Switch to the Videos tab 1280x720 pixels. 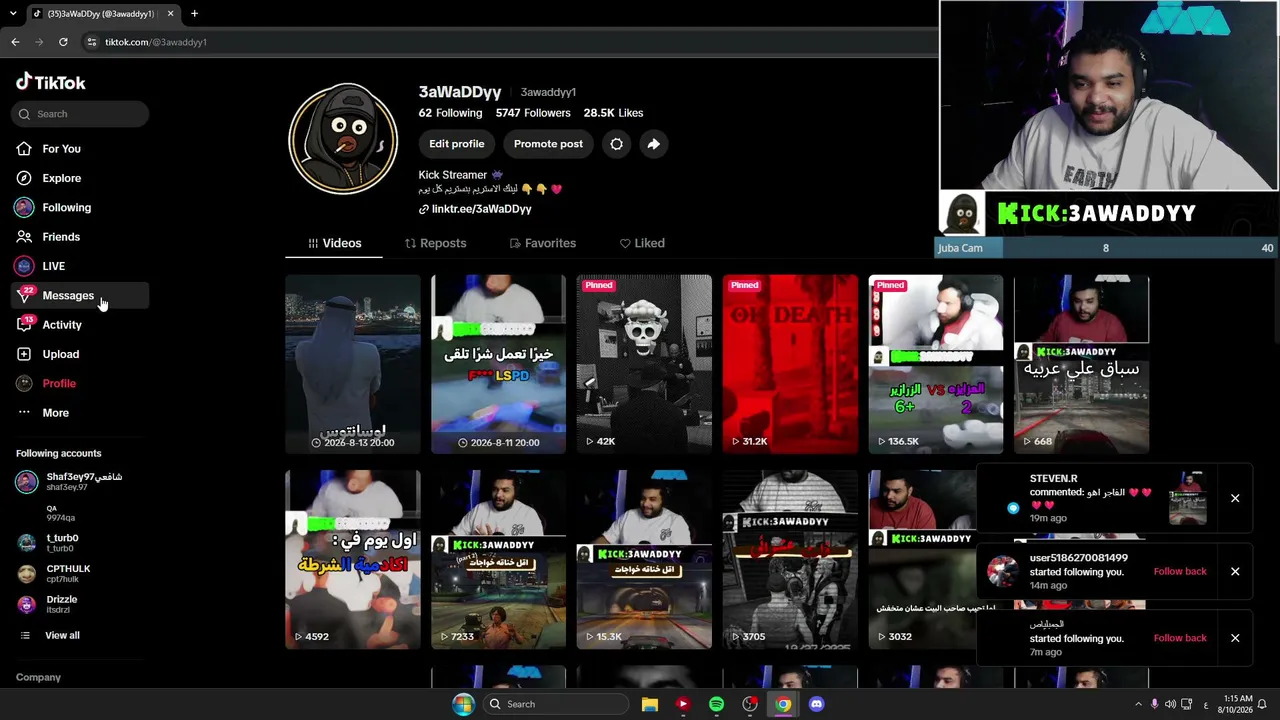(x=335, y=243)
